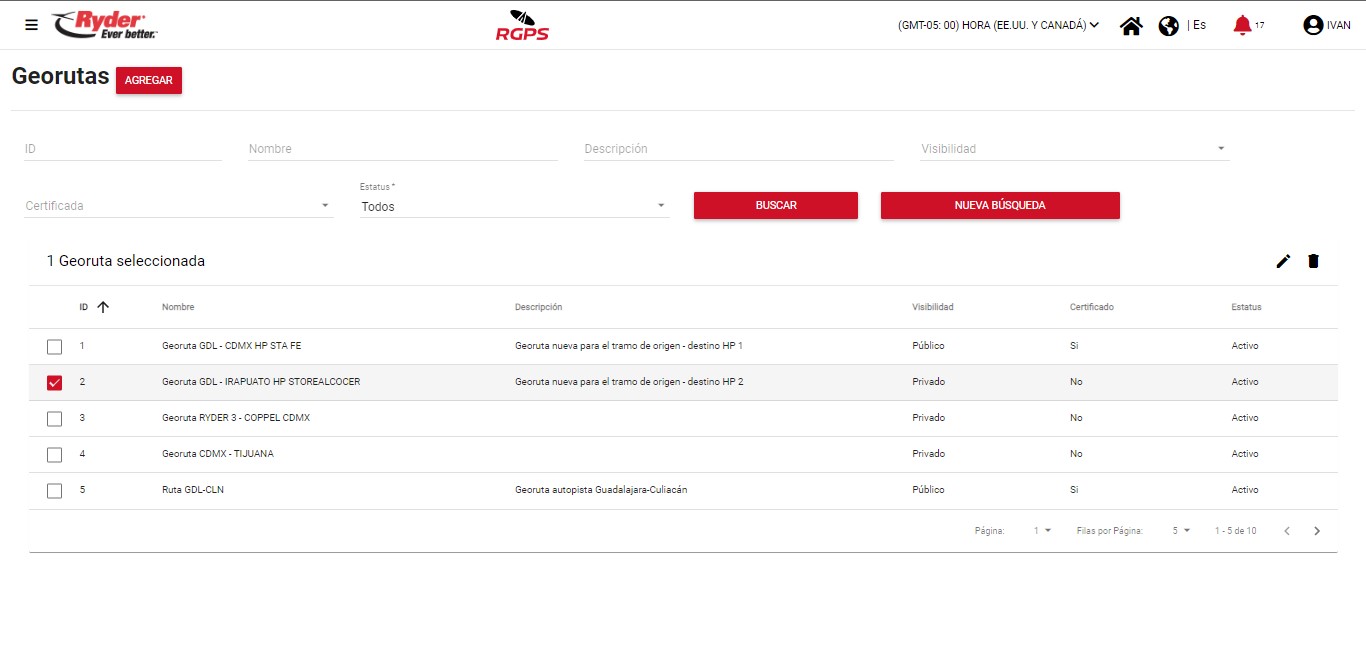Open the IVAN user profile icon
The image size is (1366, 657).
tap(1313, 26)
